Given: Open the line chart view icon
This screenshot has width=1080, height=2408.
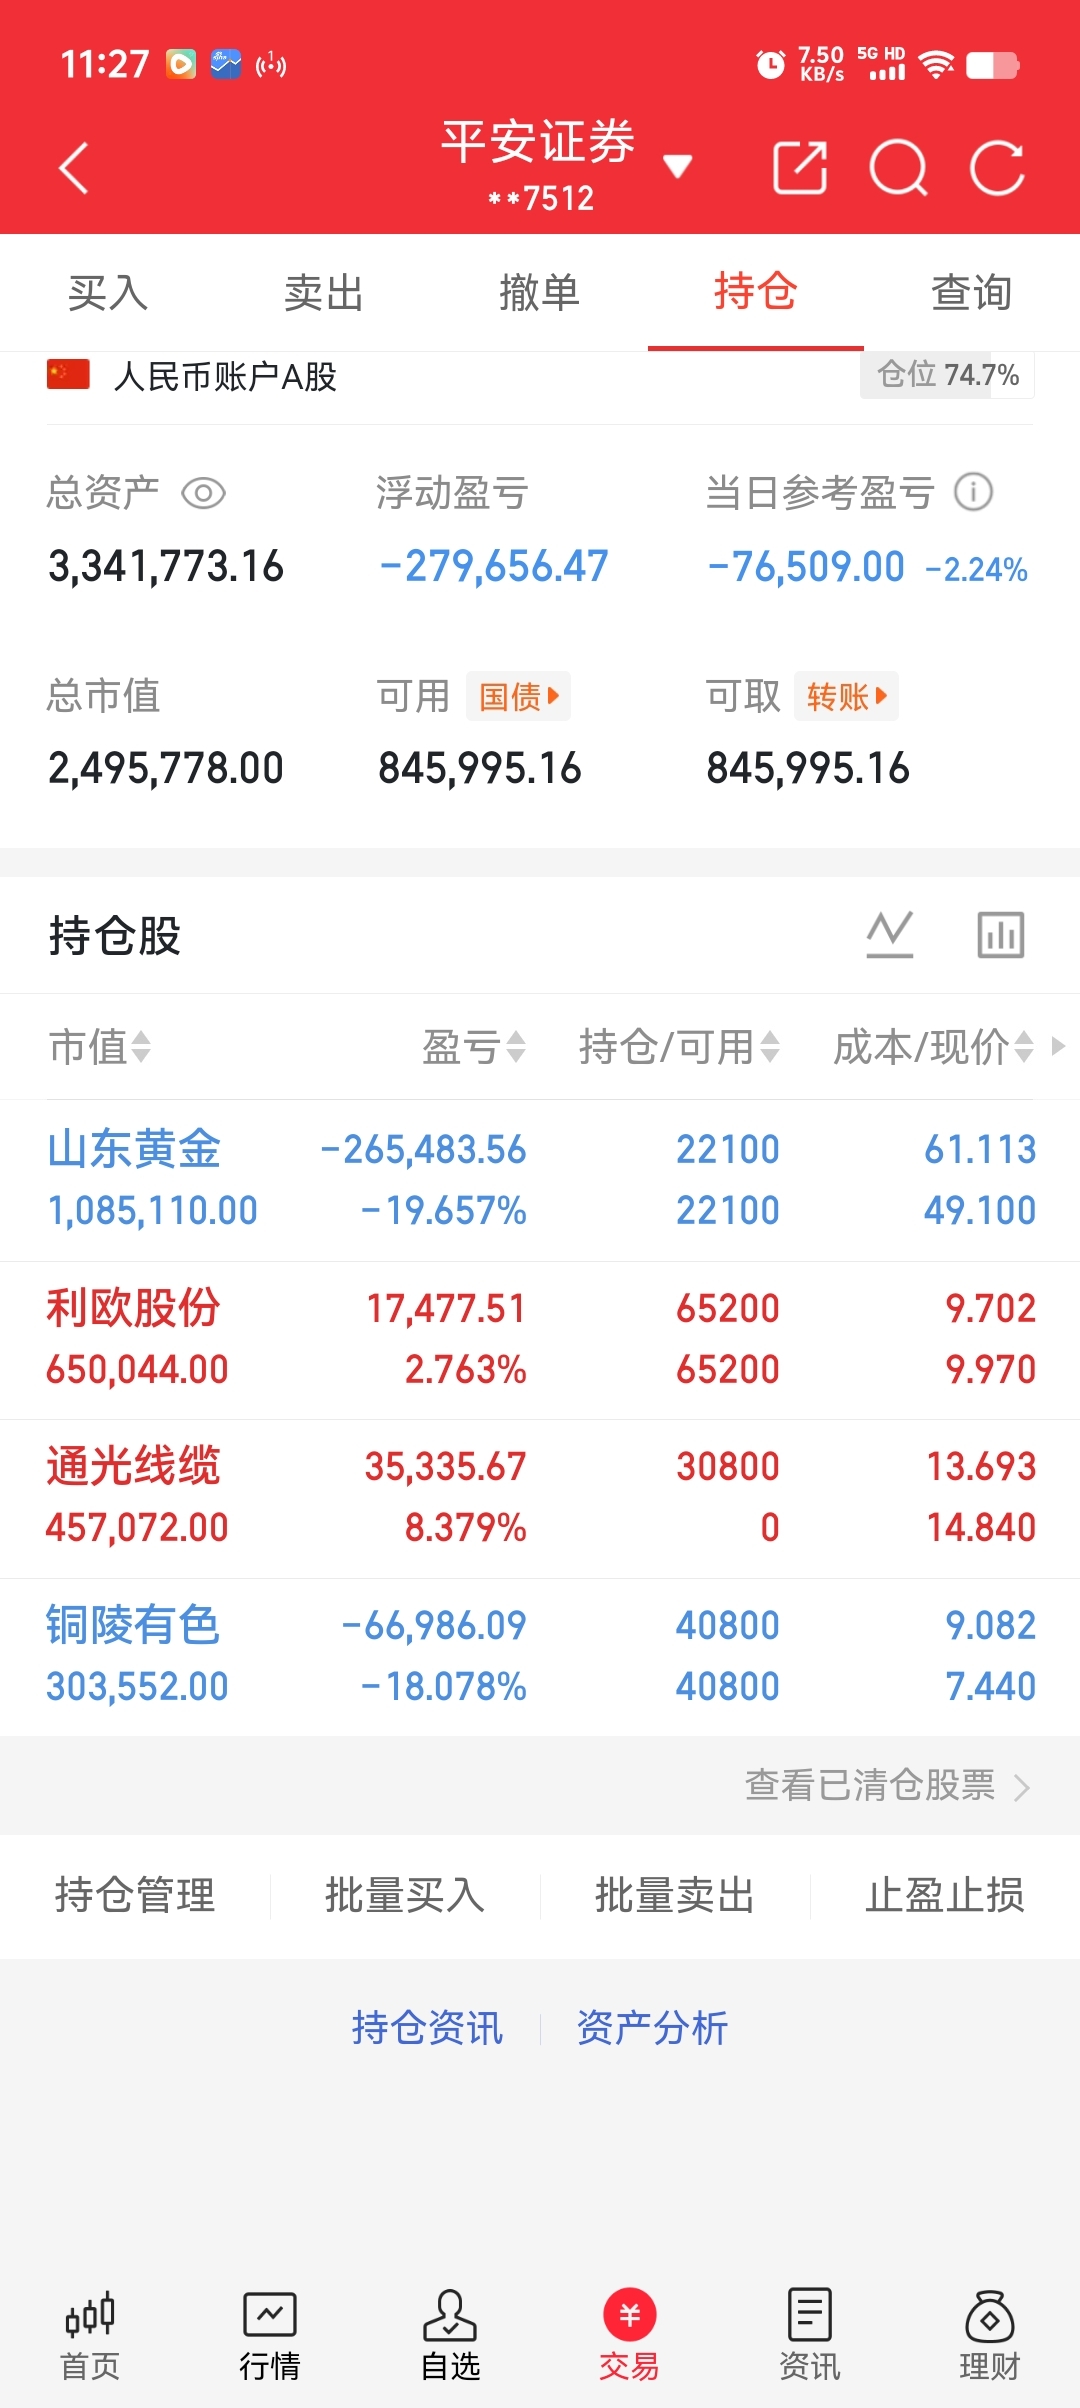Looking at the screenshot, I should pyautogui.click(x=890, y=935).
